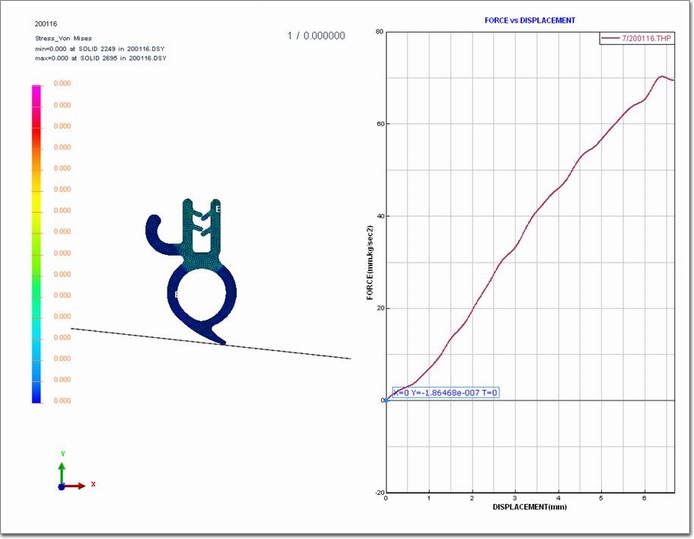The height and width of the screenshot is (539, 694).
Task: Click the dark blue bottom of color legend
Action: click(x=37, y=395)
